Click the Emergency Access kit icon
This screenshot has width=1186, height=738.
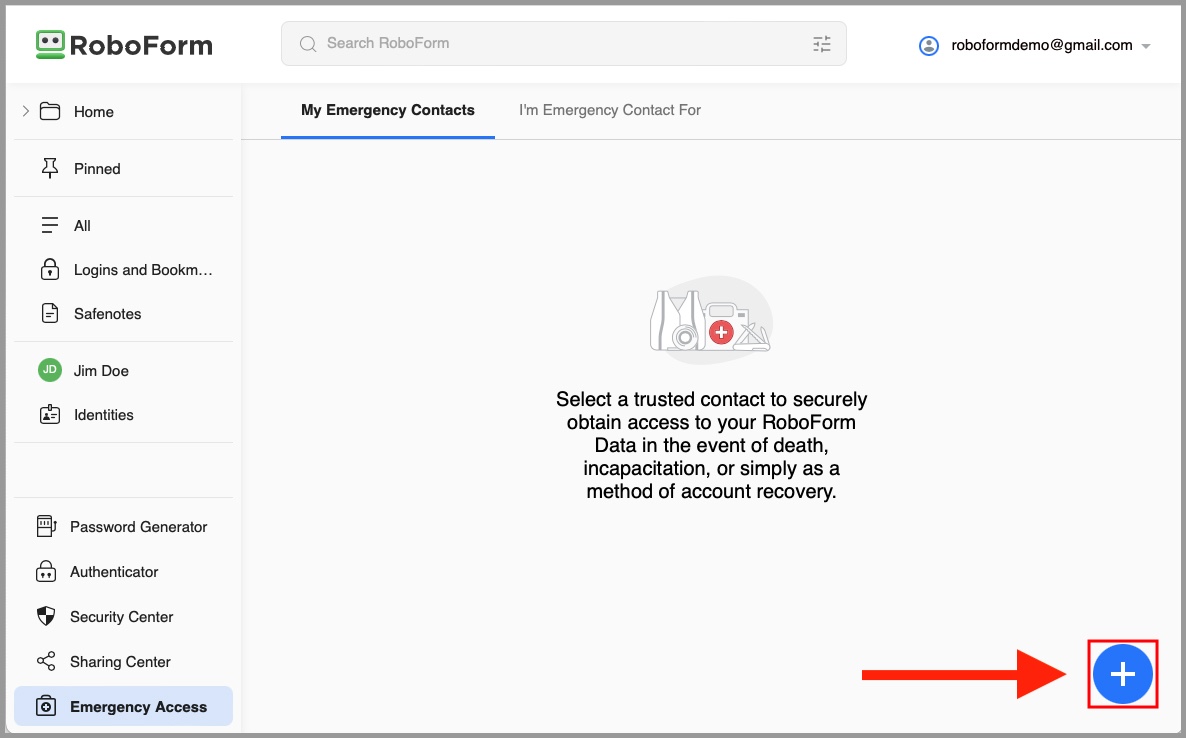point(46,706)
